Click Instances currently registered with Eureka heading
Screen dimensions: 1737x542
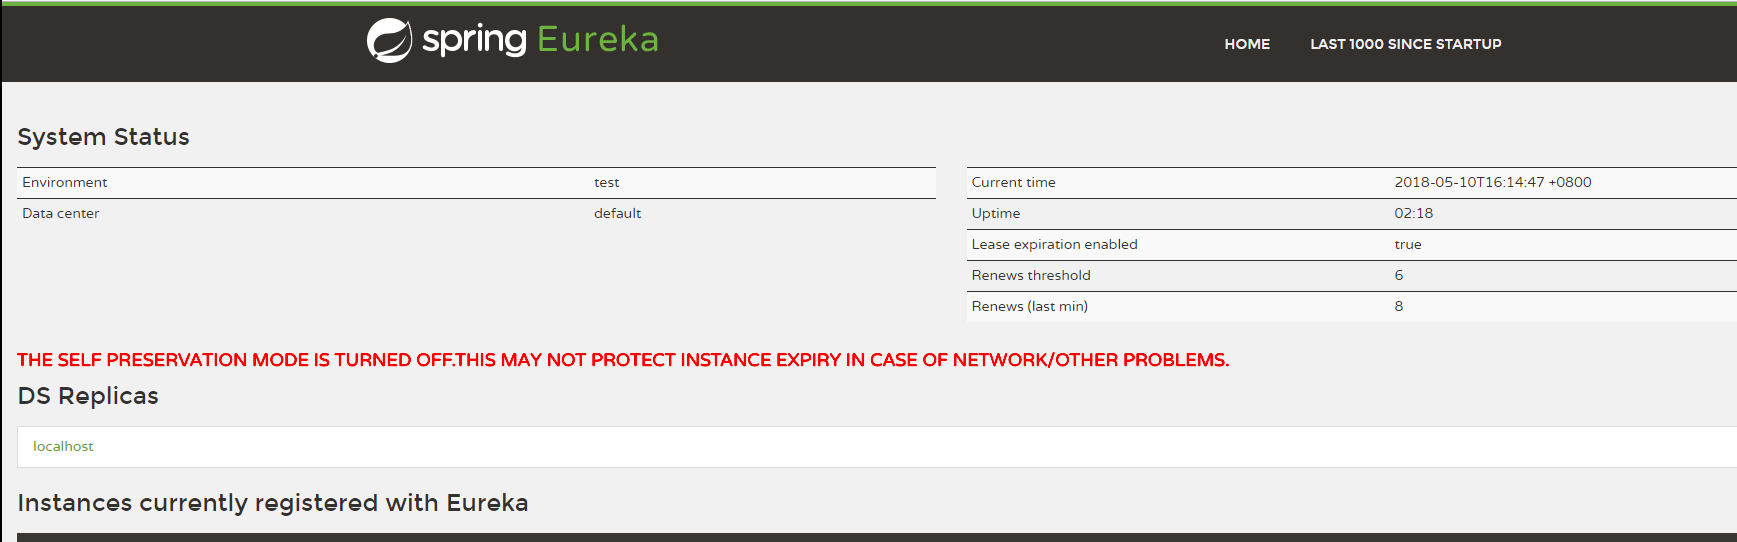(x=273, y=503)
